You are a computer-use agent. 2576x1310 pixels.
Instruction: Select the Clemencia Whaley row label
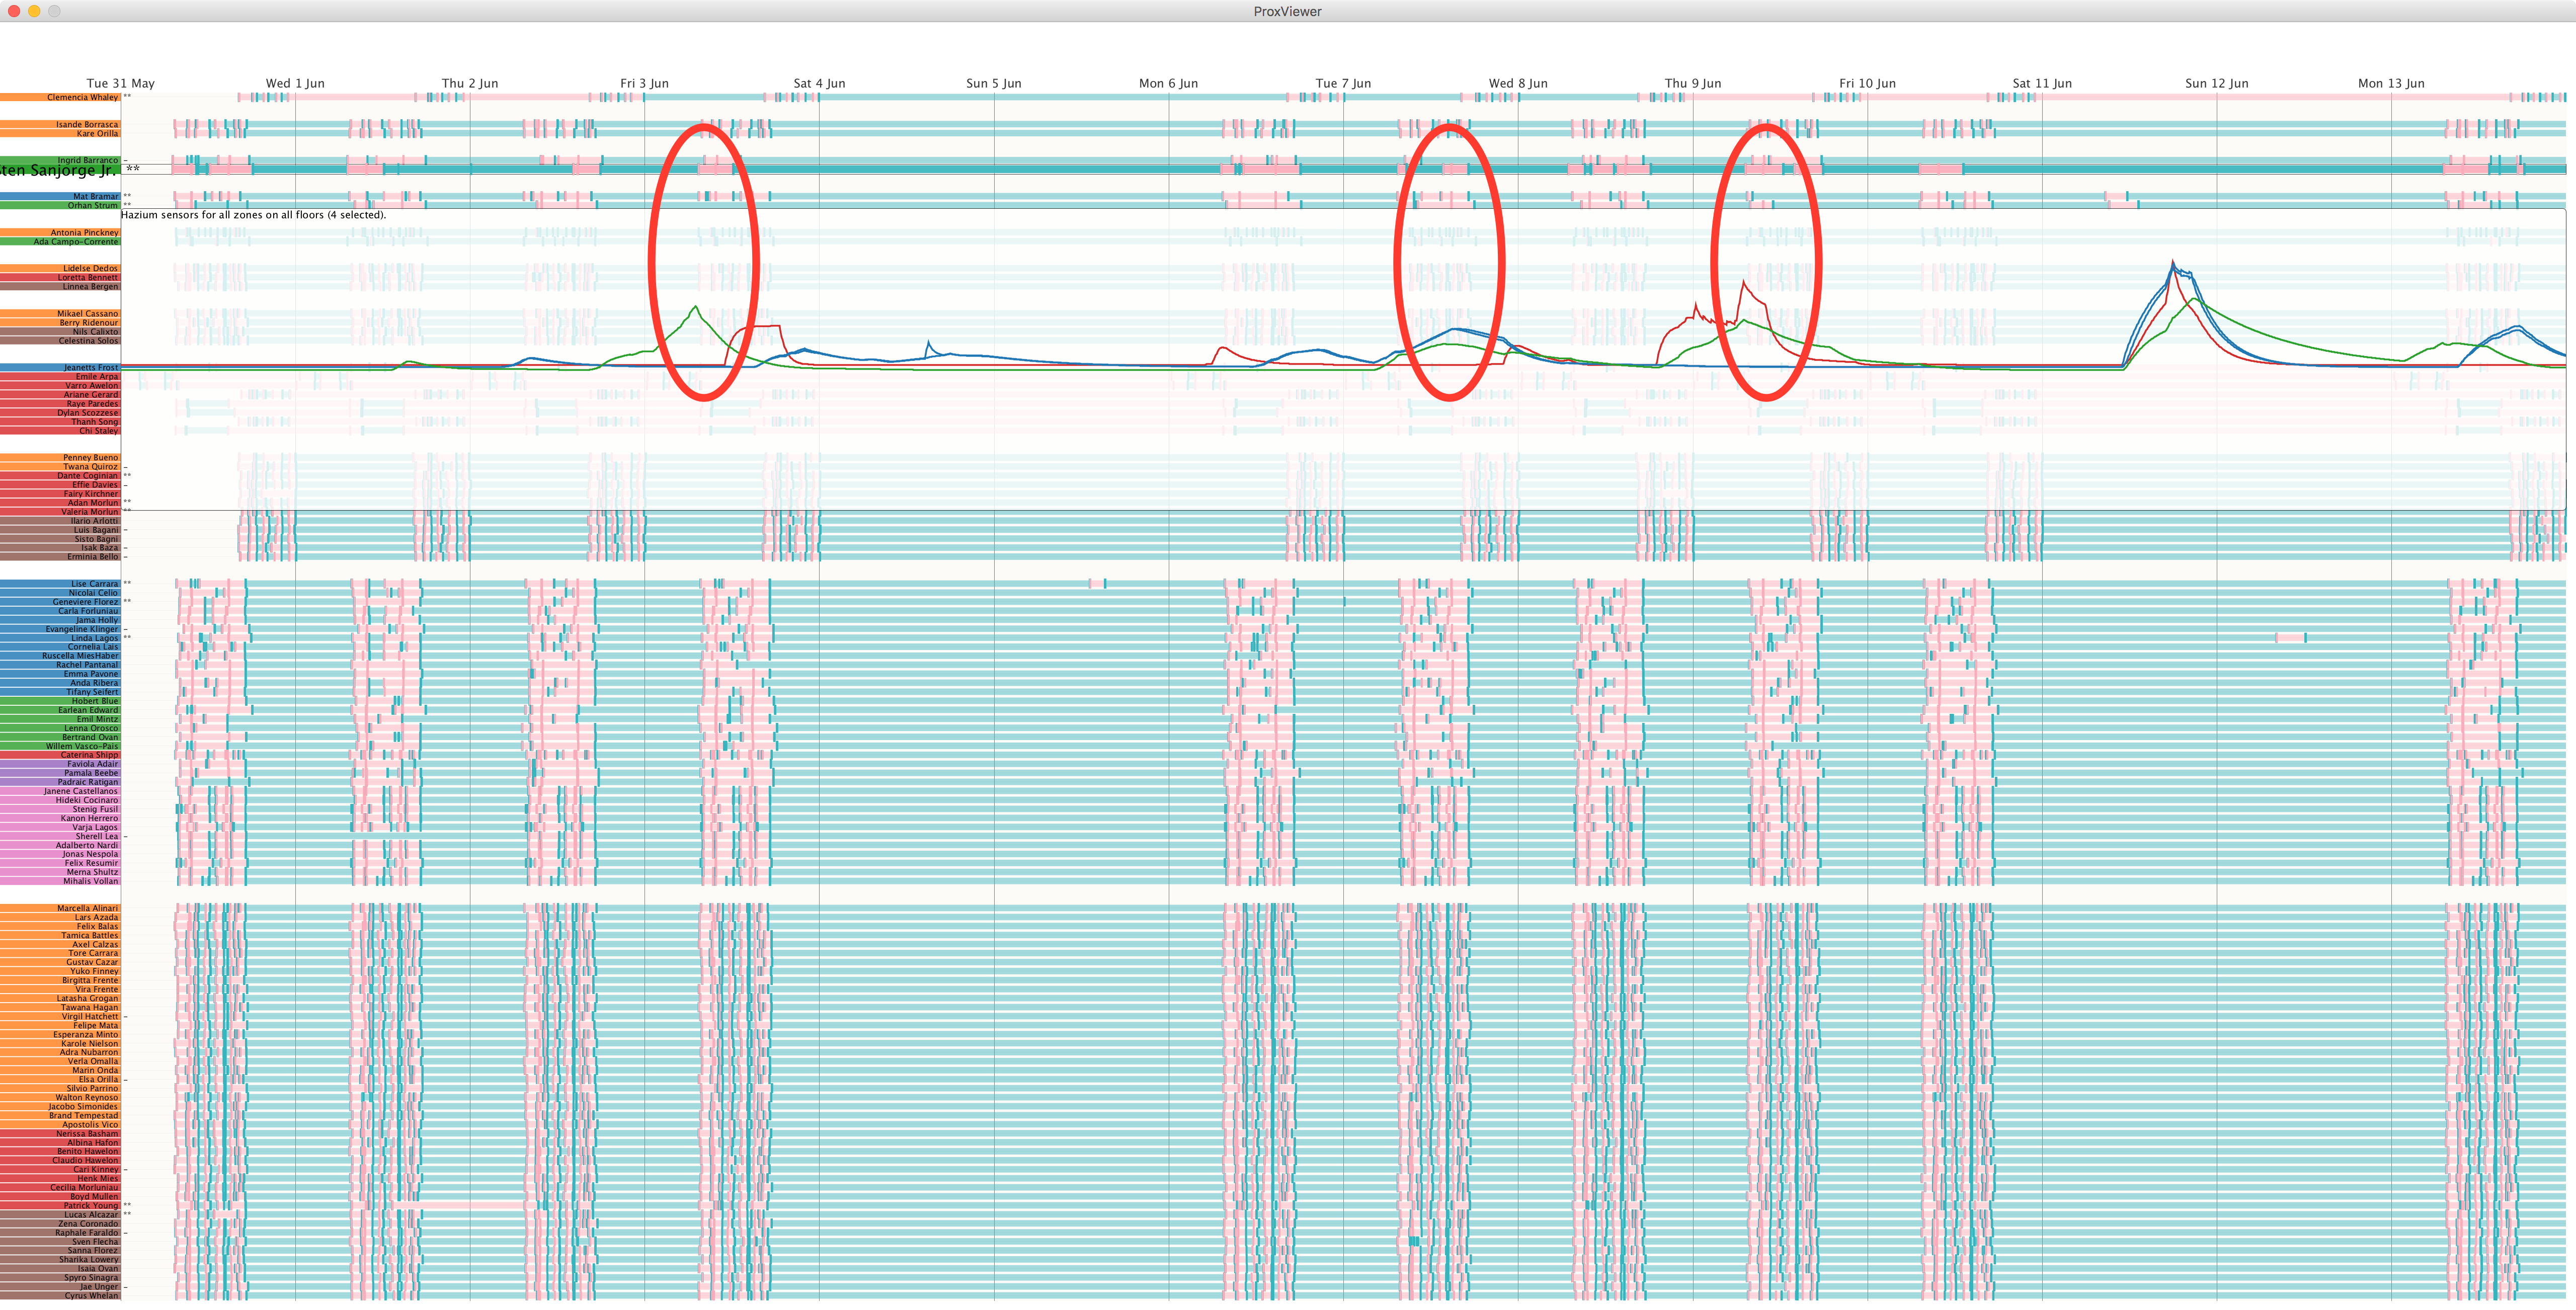(x=60, y=97)
